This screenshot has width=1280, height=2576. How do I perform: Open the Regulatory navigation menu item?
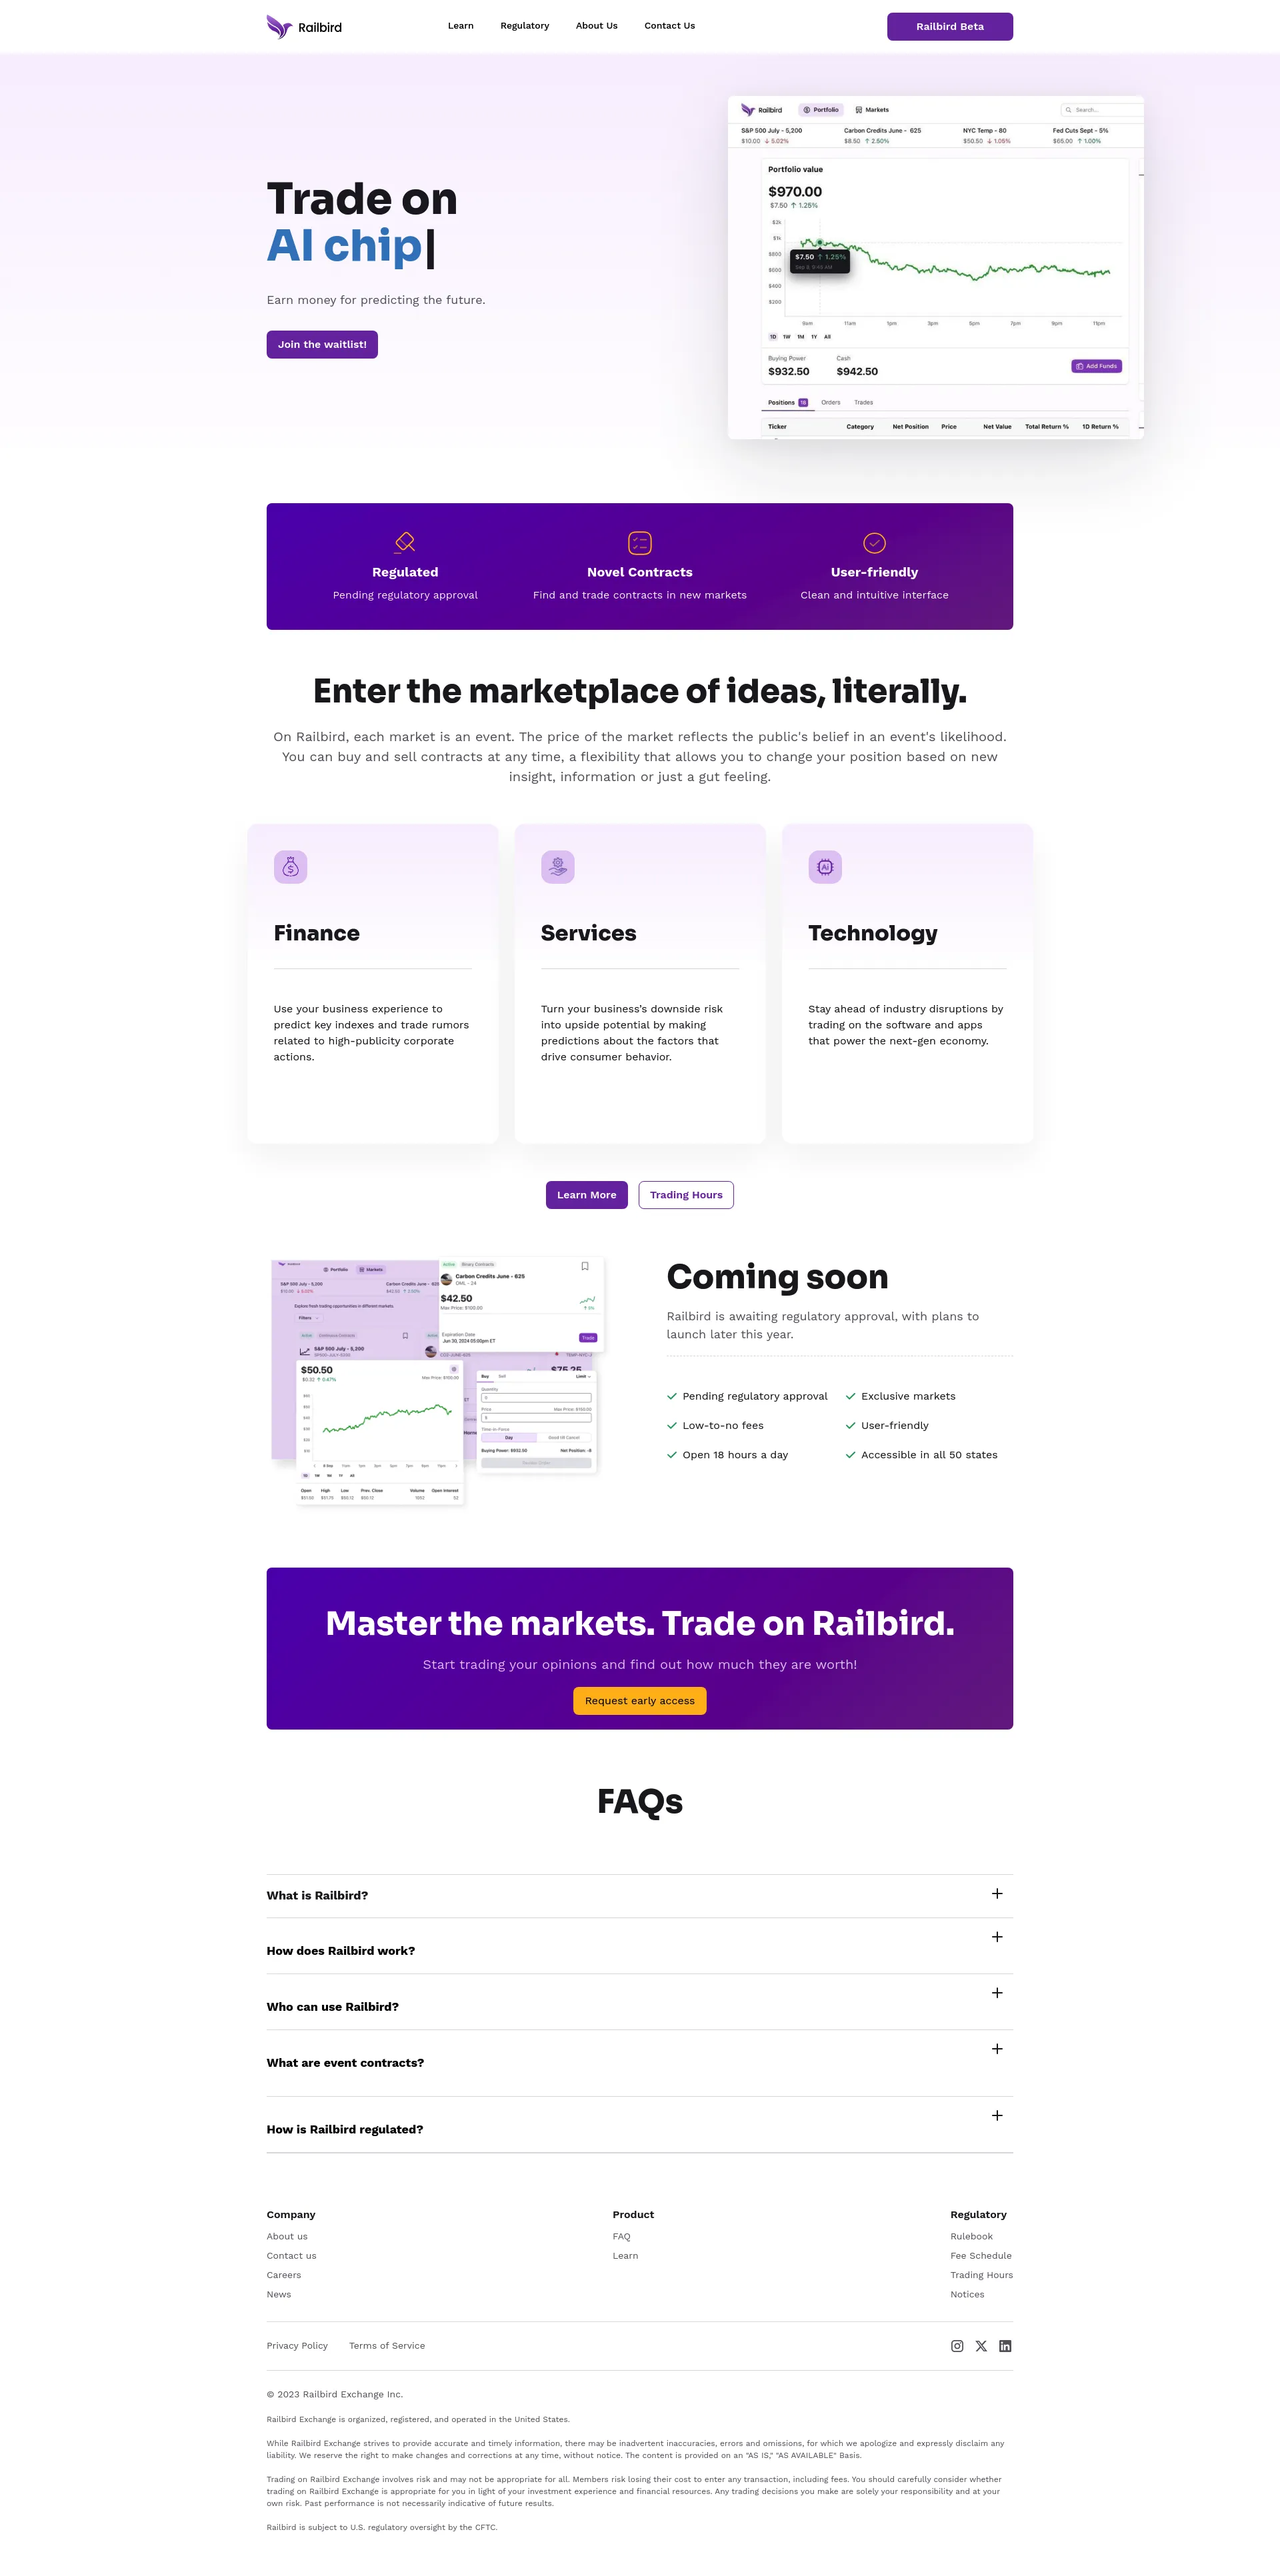click(524, 25)
